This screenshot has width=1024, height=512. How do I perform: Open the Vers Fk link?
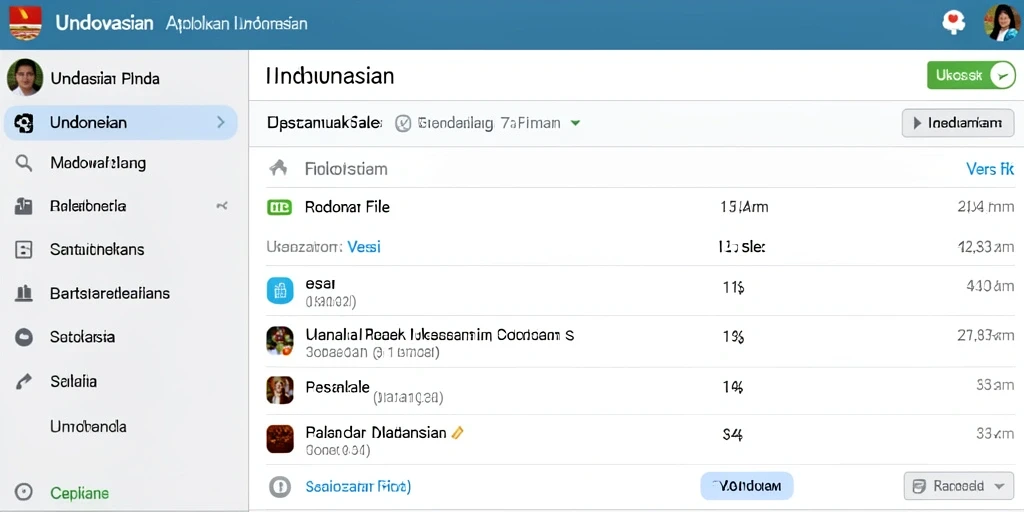(989, 169)
